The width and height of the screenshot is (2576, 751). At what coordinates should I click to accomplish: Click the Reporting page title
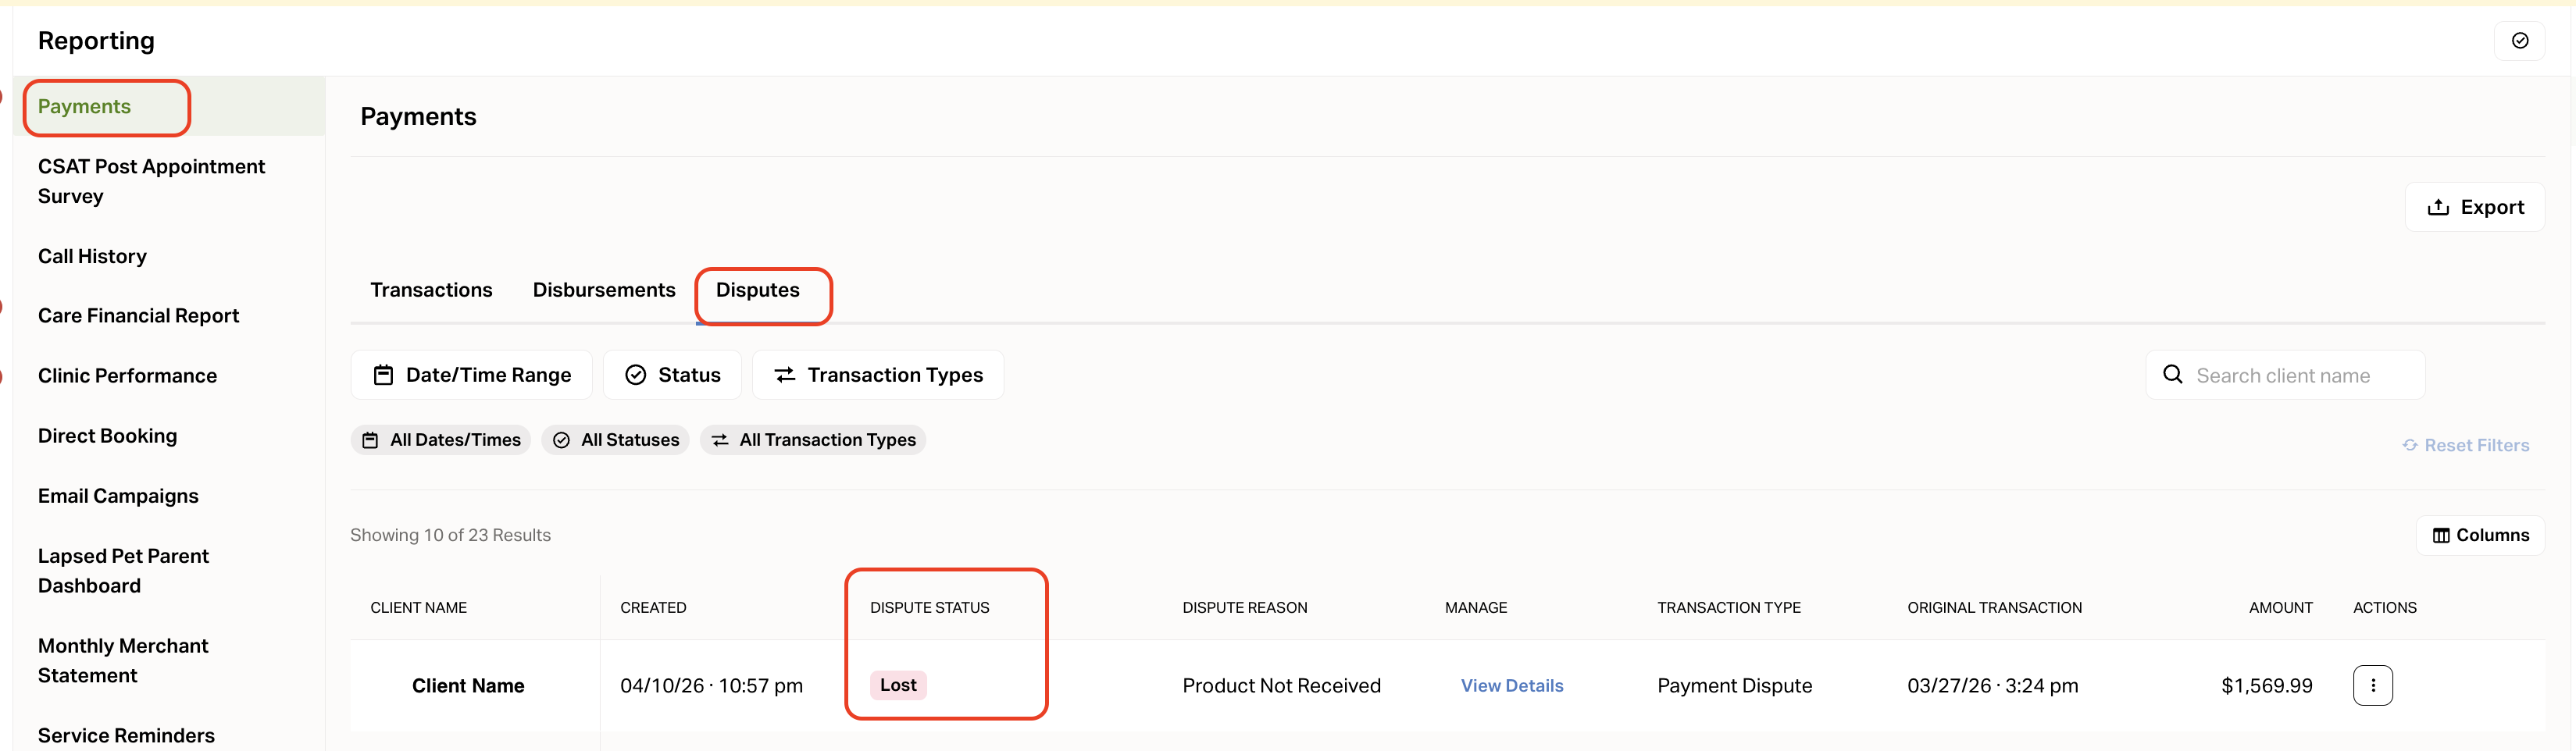pos(96,41)
